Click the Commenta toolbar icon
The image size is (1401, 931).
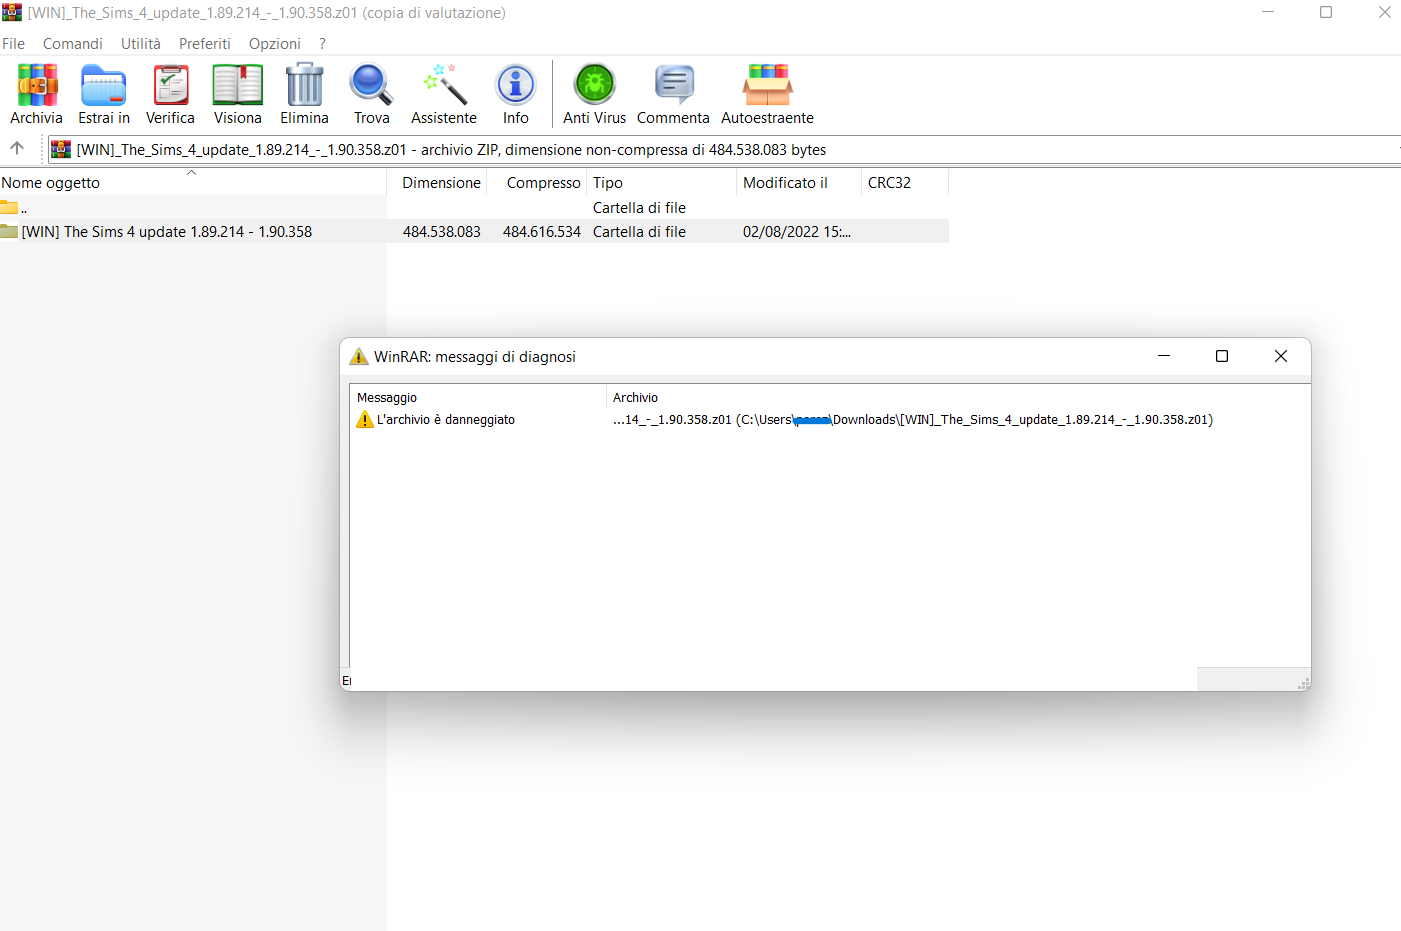point(674,86)
